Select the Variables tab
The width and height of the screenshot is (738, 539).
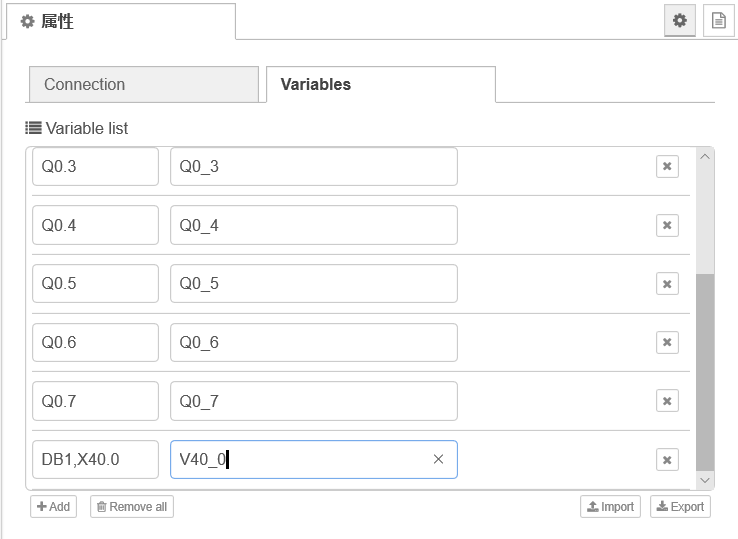(x=380, y=85)
